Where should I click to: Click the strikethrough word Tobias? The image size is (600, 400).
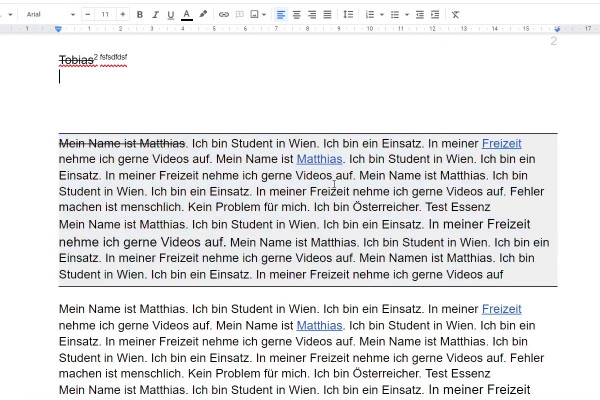pos(76,60)
